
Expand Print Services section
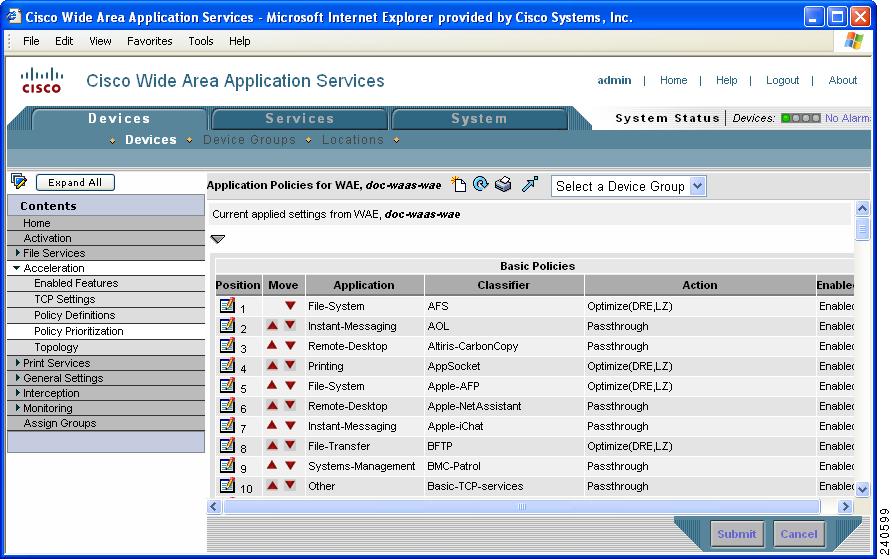click(18, 362)
